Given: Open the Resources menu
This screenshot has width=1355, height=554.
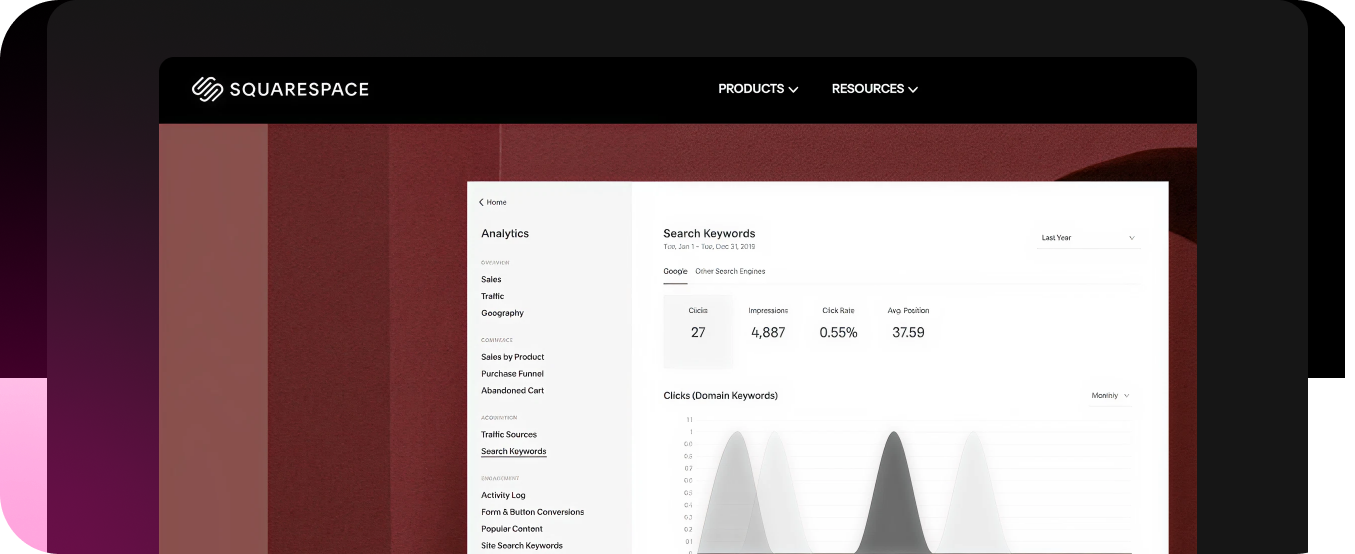Looking at the screenshot, I should (875, 89).
